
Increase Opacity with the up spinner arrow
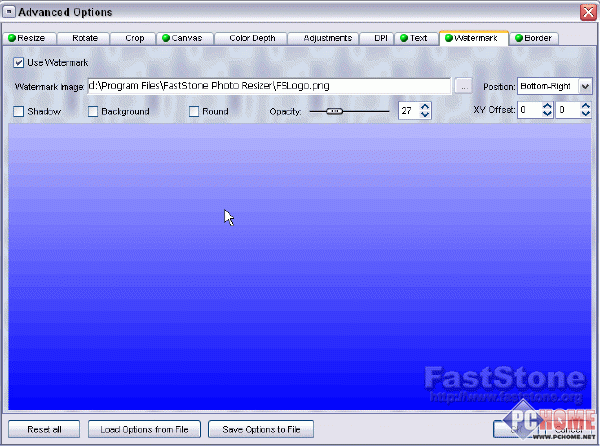click(425, 107)
